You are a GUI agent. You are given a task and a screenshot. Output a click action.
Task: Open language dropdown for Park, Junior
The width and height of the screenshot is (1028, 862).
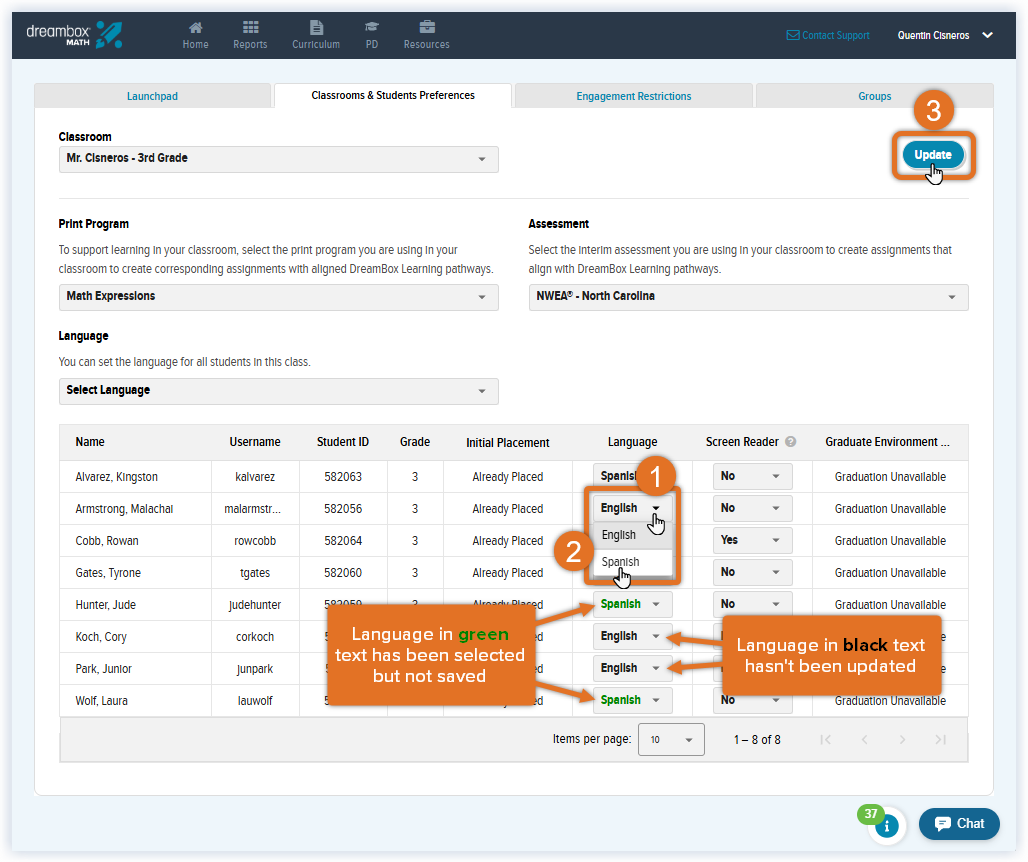point(632,668)
